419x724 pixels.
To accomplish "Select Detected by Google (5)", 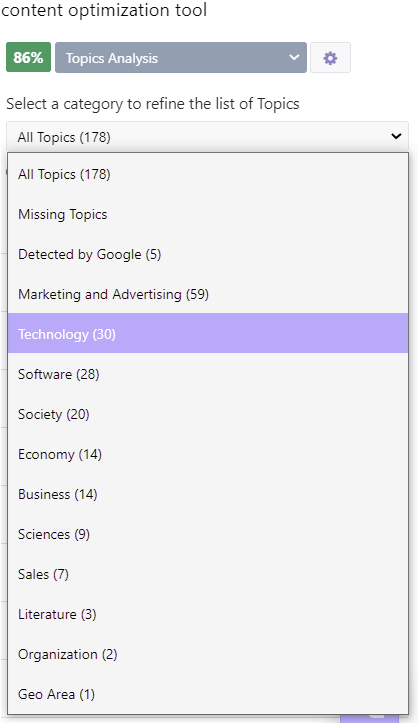I will click(x=208, y=254).
